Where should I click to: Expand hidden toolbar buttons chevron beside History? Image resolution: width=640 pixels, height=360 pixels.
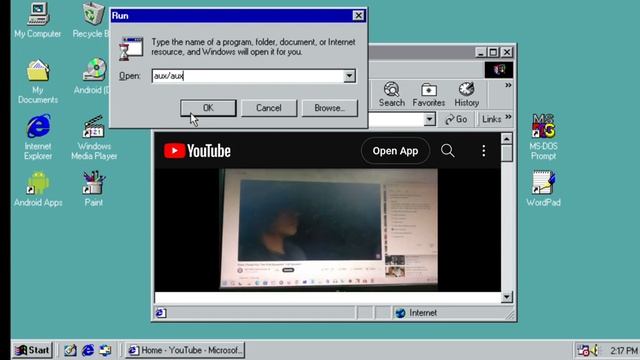point(508,85)
